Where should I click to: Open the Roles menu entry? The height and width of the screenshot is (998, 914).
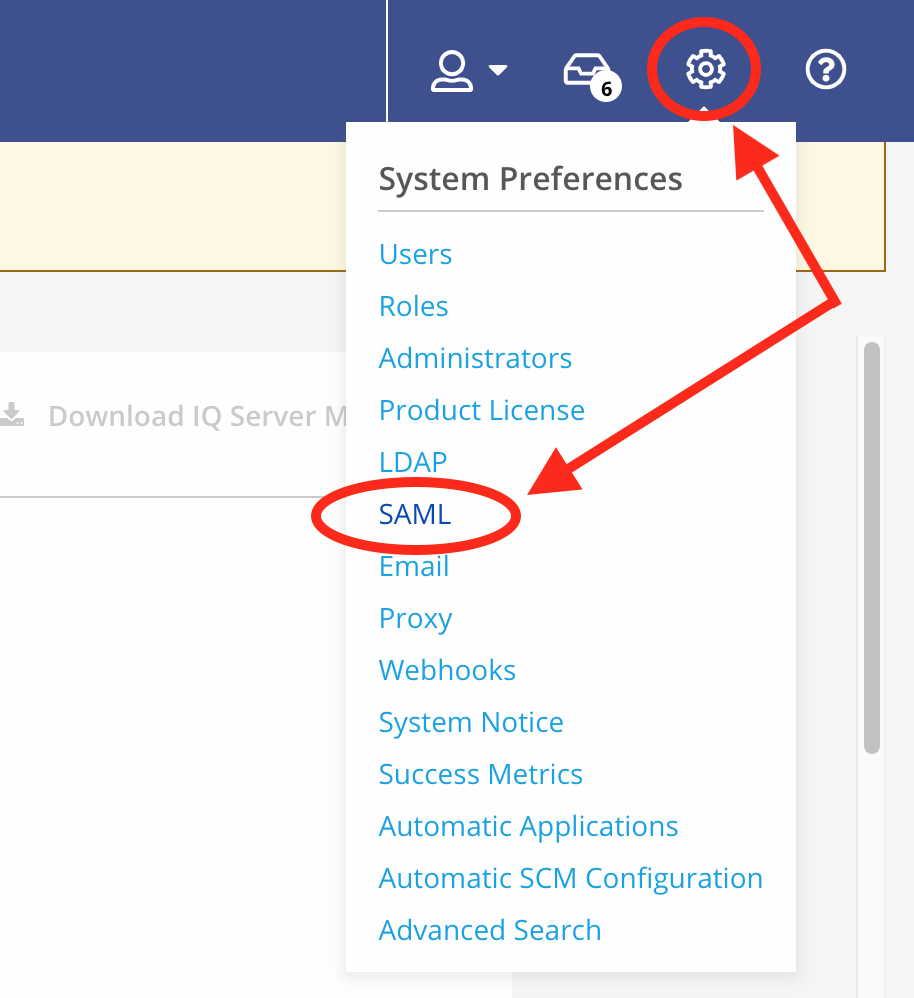(413, 306)
